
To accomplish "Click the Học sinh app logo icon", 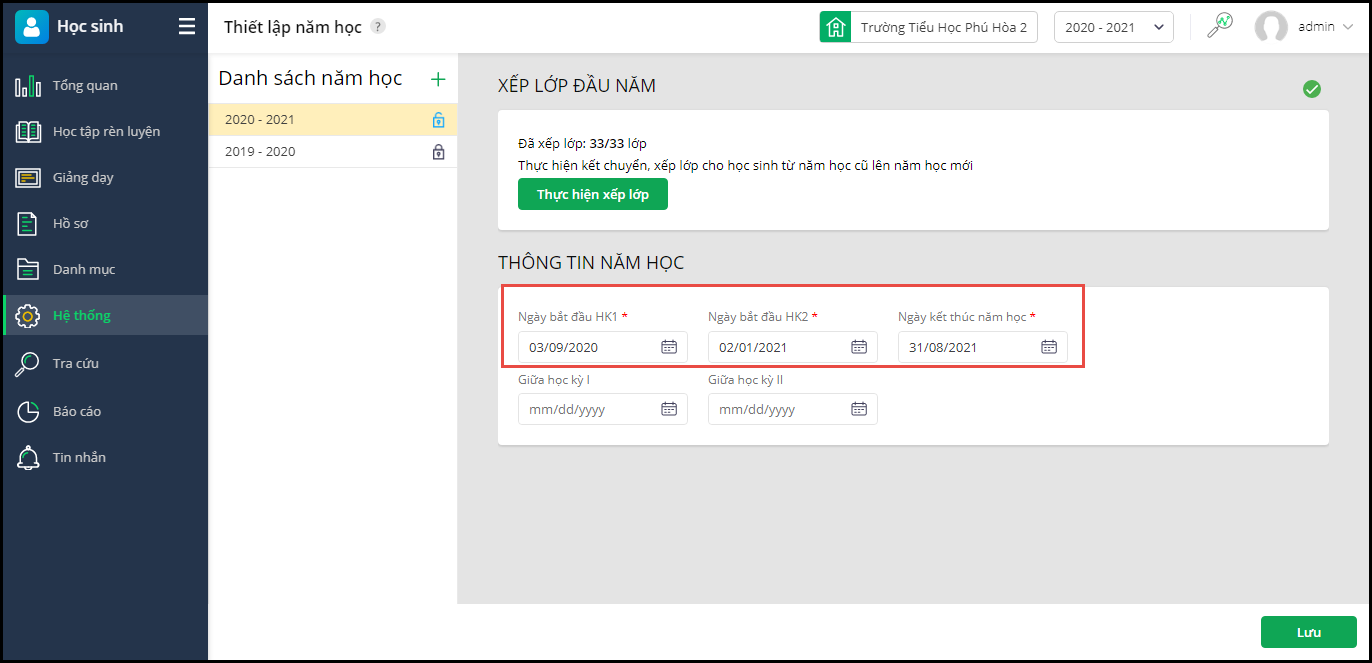I will coord(32,27).
